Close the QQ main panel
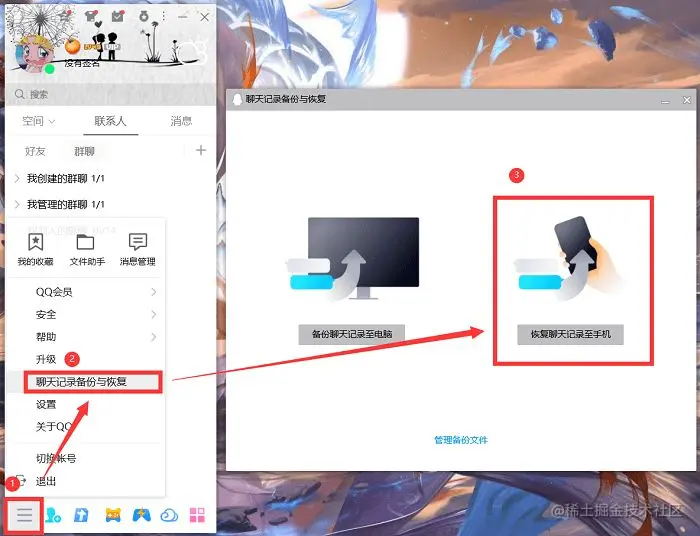This screenshot has height=536, width=700. [x=204, y=17]
